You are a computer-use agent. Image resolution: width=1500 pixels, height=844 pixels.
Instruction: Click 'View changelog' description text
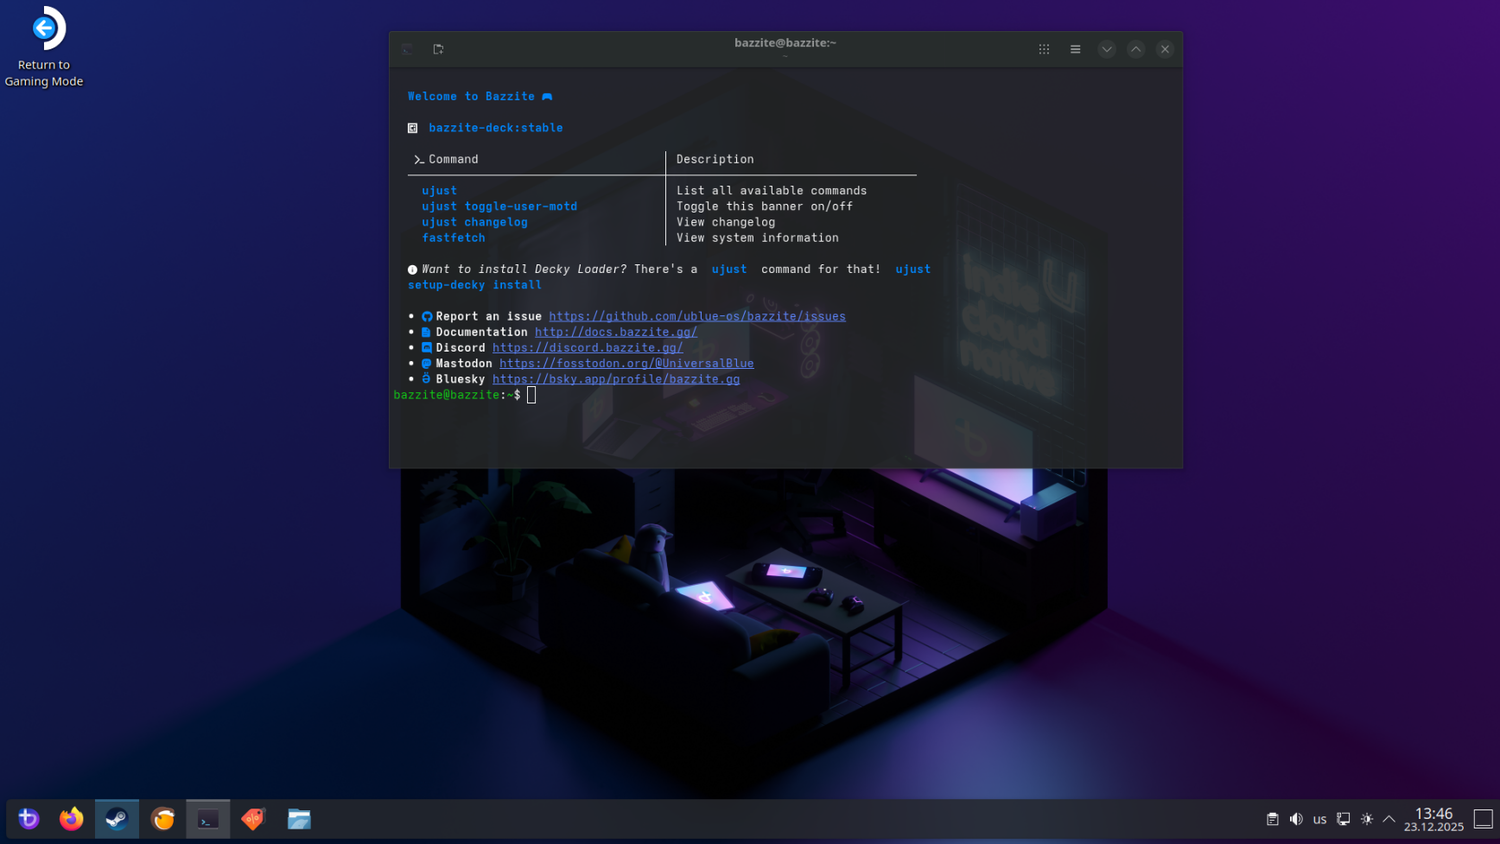coord(726,222)
